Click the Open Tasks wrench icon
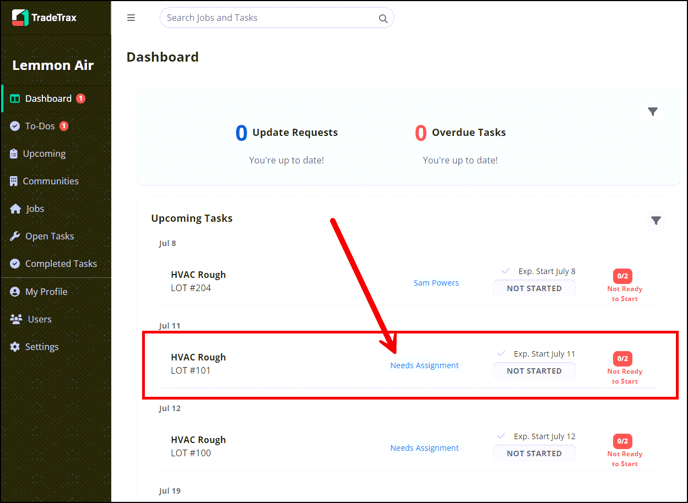This screenshot has width=688, height=503. coord(15,236)
